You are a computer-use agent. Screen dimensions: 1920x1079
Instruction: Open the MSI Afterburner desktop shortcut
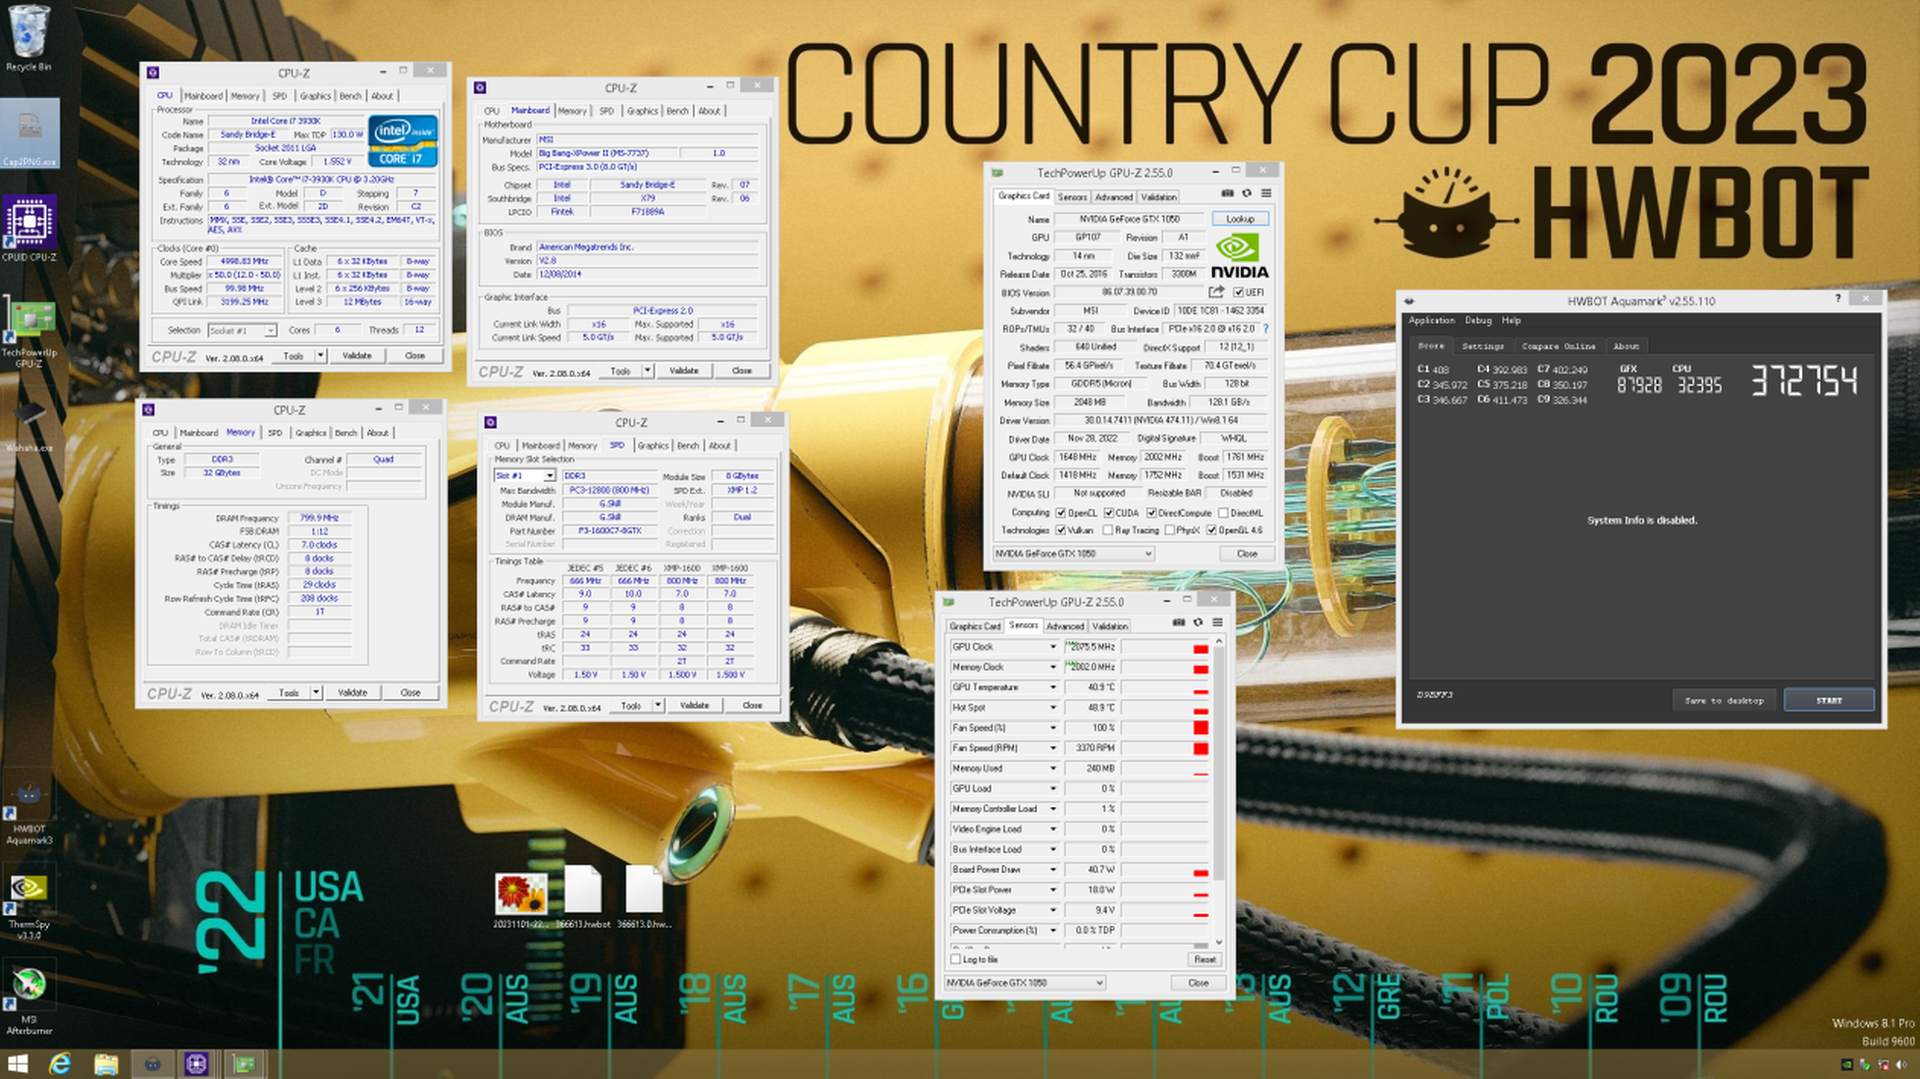click(x=29, y=1000)
